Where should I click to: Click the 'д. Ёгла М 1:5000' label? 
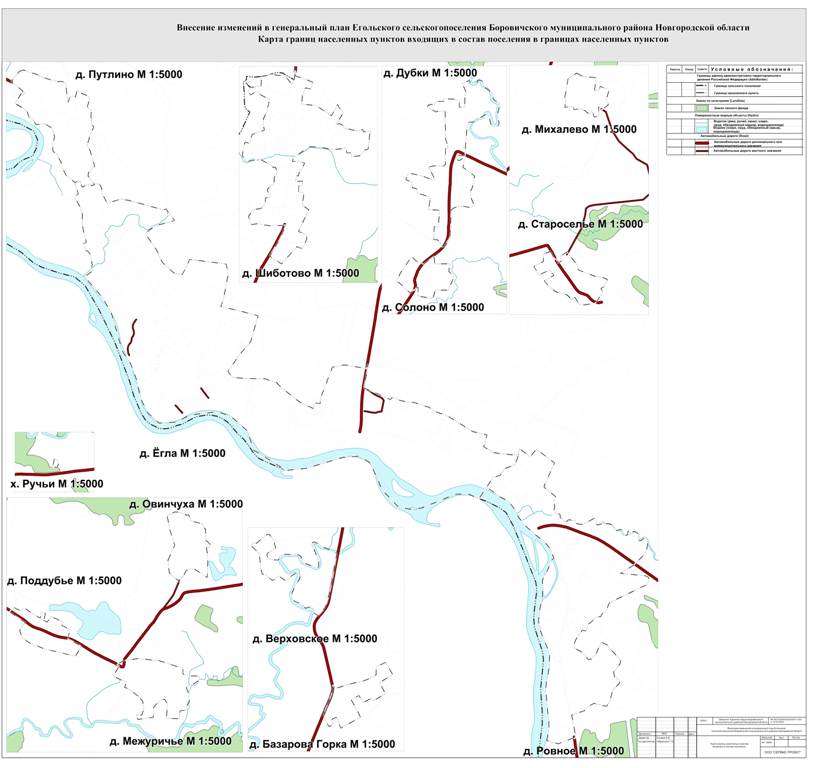pyautogui.click(x=182, y=453)
